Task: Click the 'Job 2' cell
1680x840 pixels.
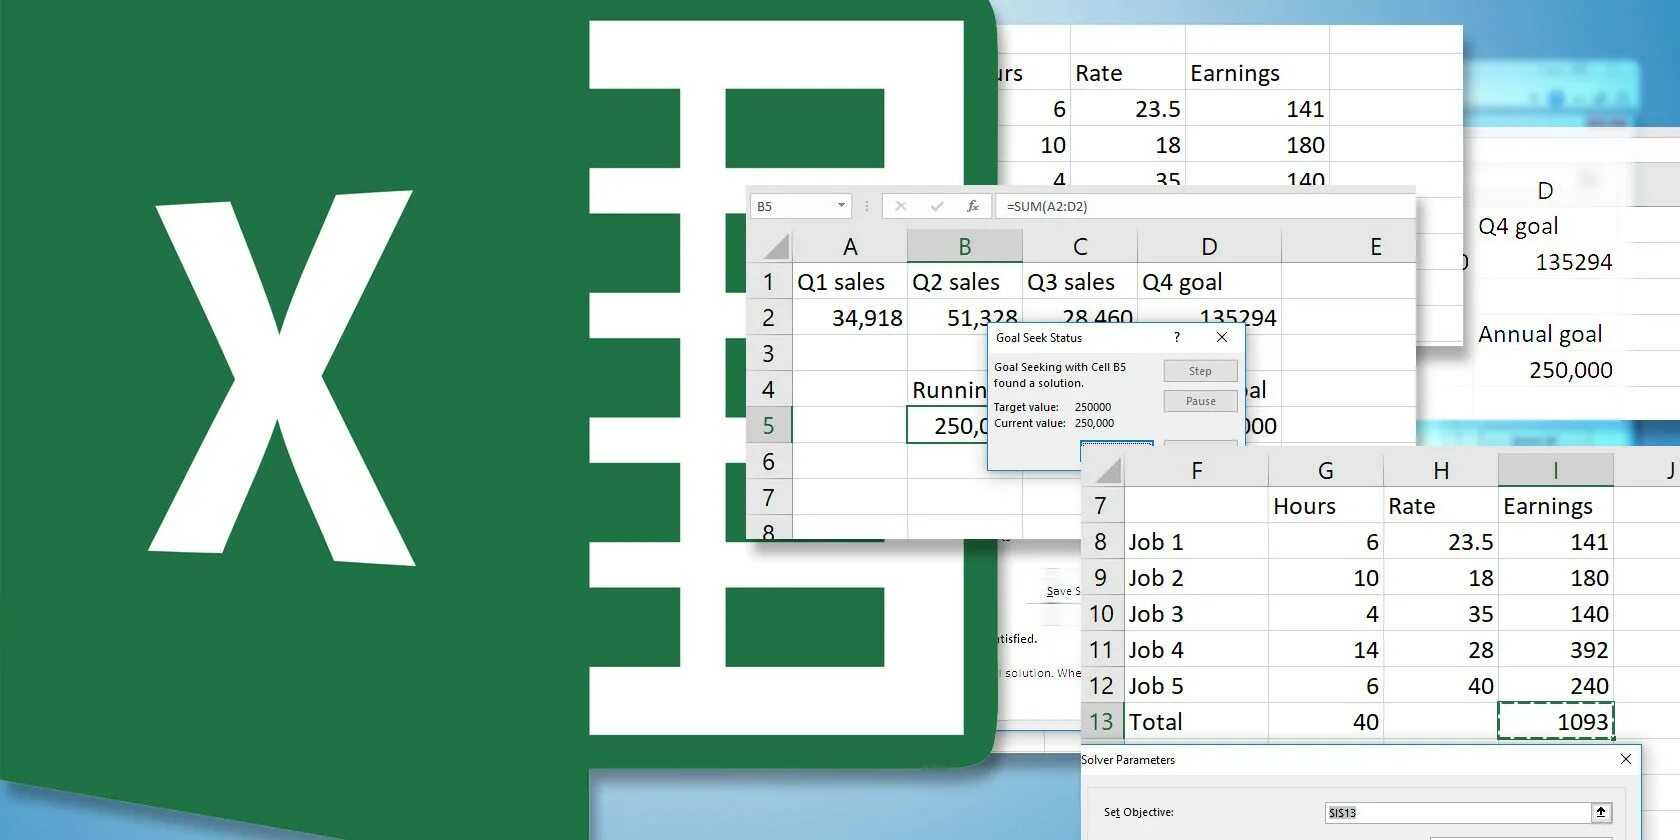Action: click(1197, 578)
